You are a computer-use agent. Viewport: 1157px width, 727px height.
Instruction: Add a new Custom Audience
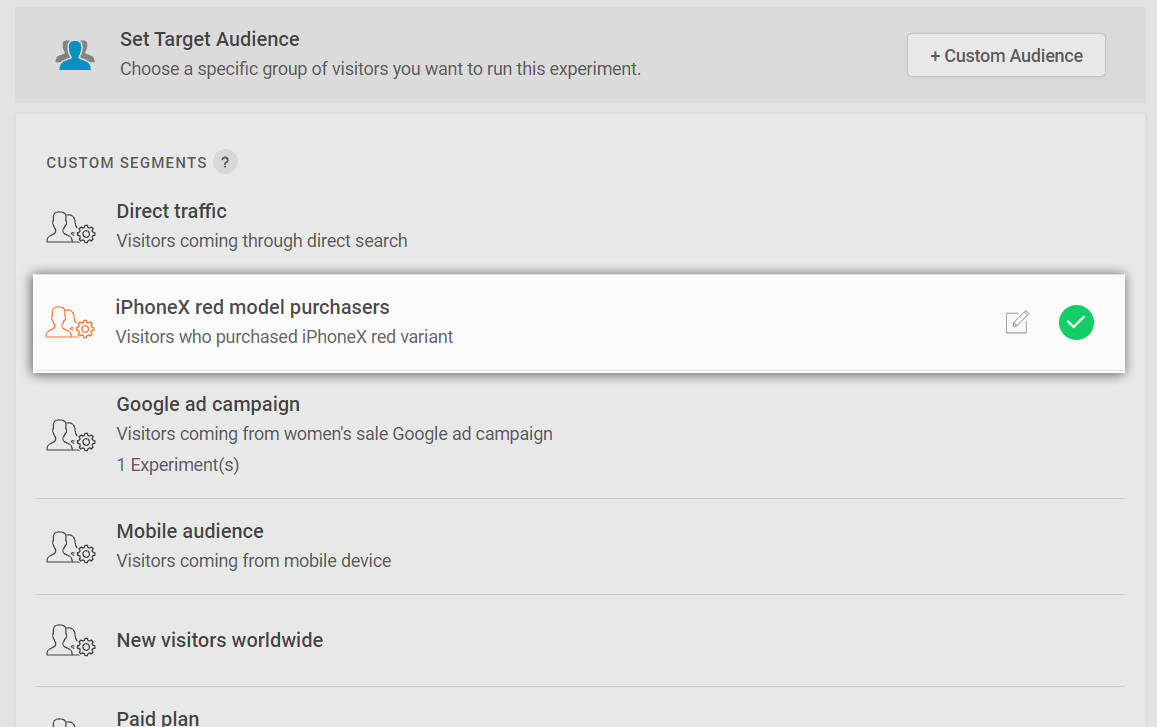point(1006,56)
